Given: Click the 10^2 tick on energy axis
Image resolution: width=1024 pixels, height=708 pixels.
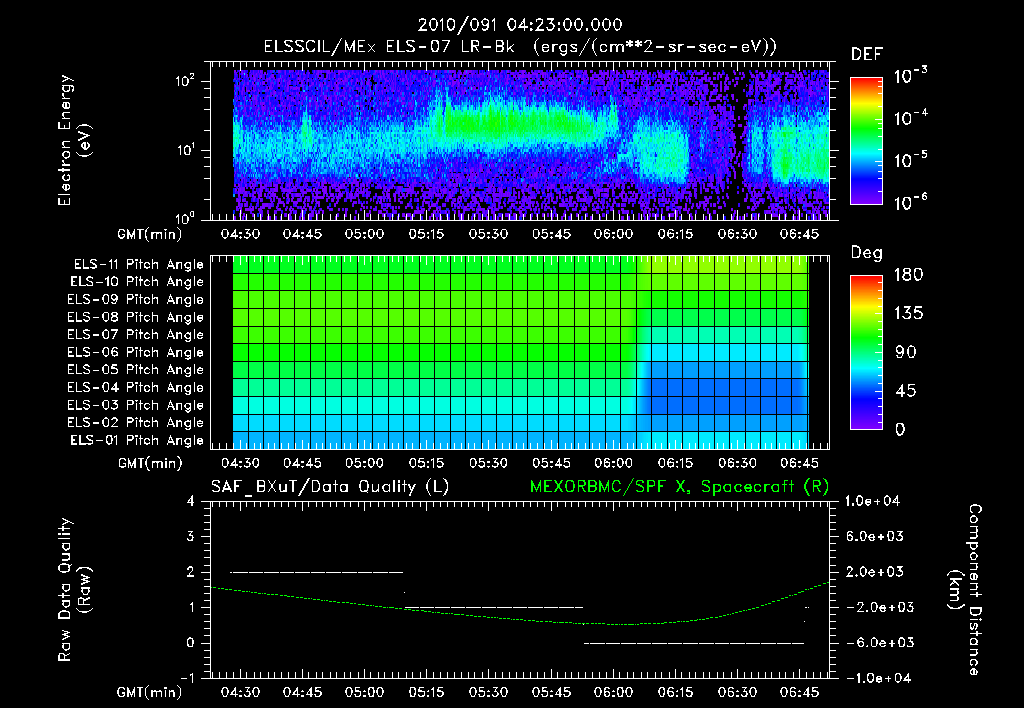Looking at the screenshot, I should [185, 82].
